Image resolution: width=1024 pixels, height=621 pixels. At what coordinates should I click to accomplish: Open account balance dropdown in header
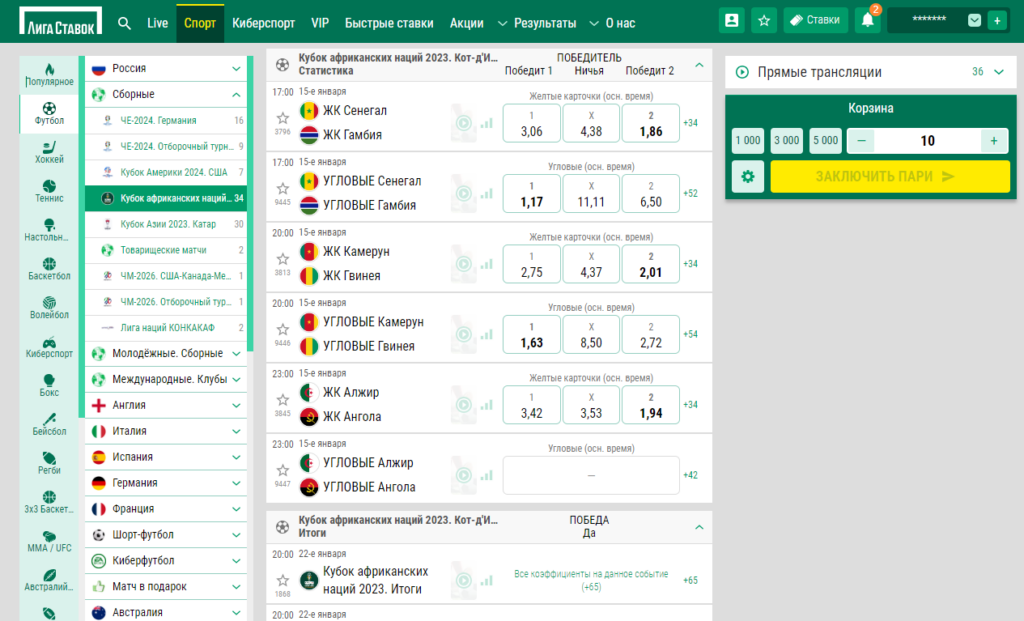tap(974, 20)
